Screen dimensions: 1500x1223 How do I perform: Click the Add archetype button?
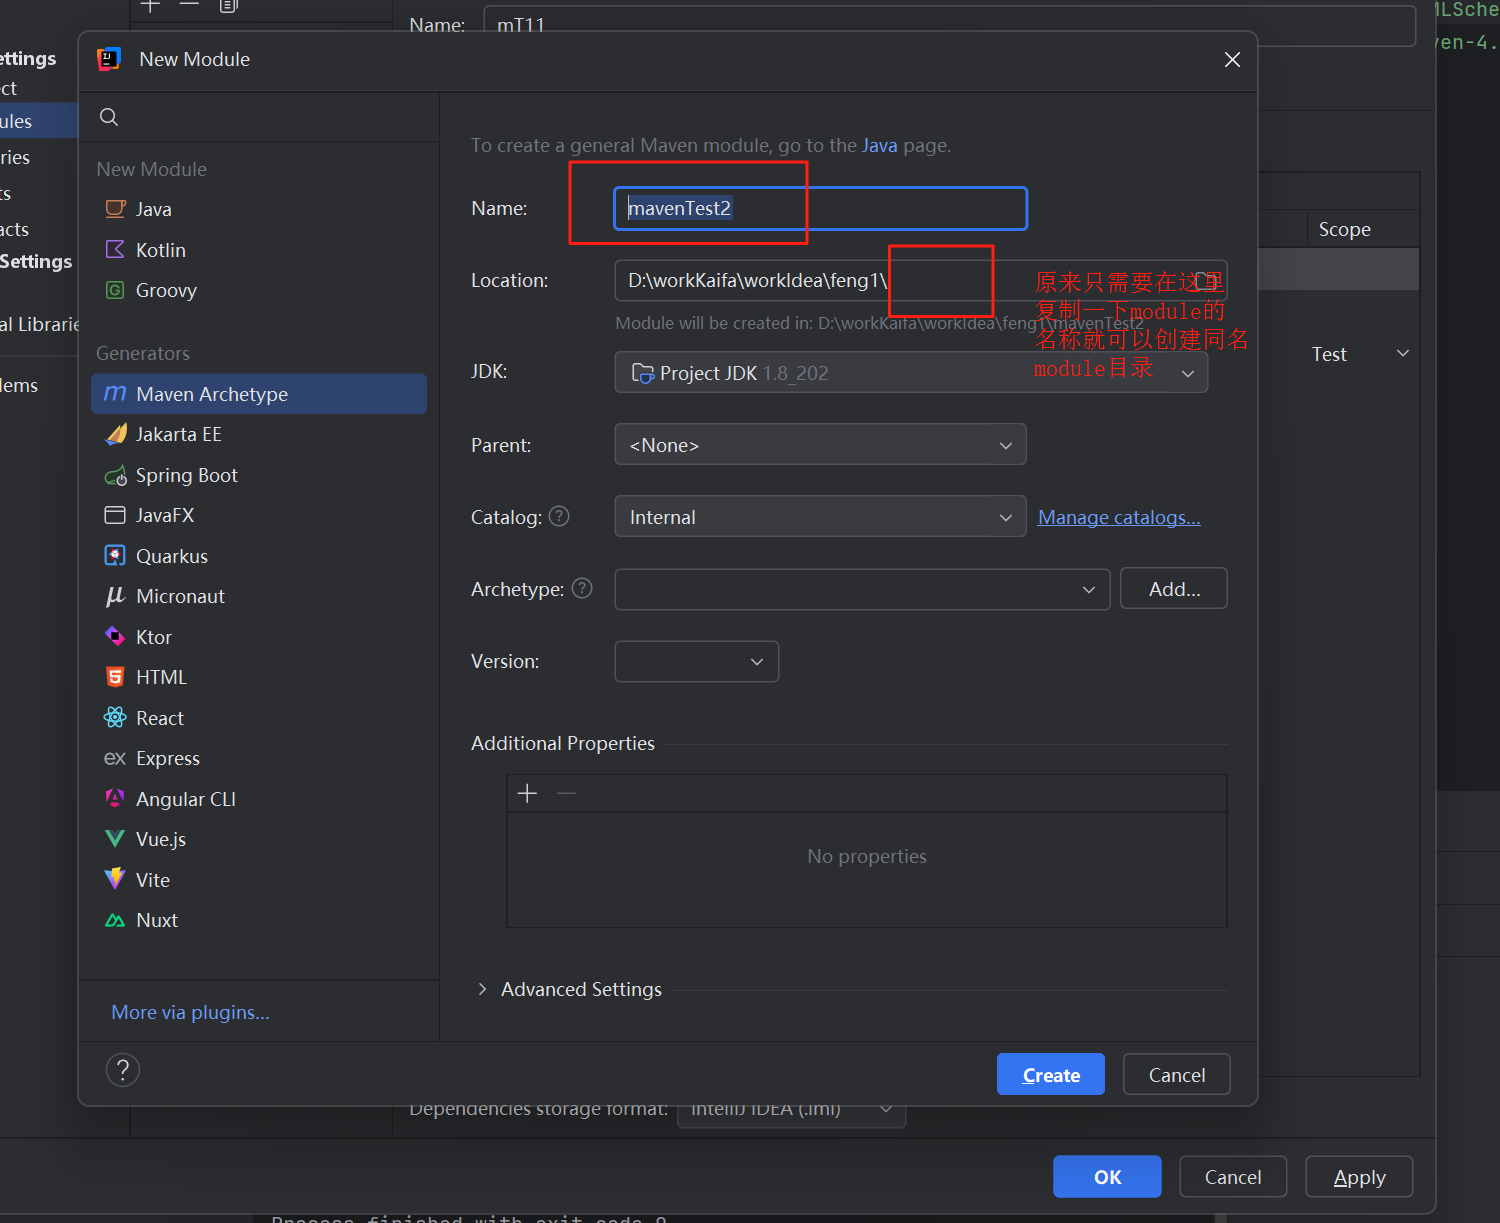click(1174, 589)
